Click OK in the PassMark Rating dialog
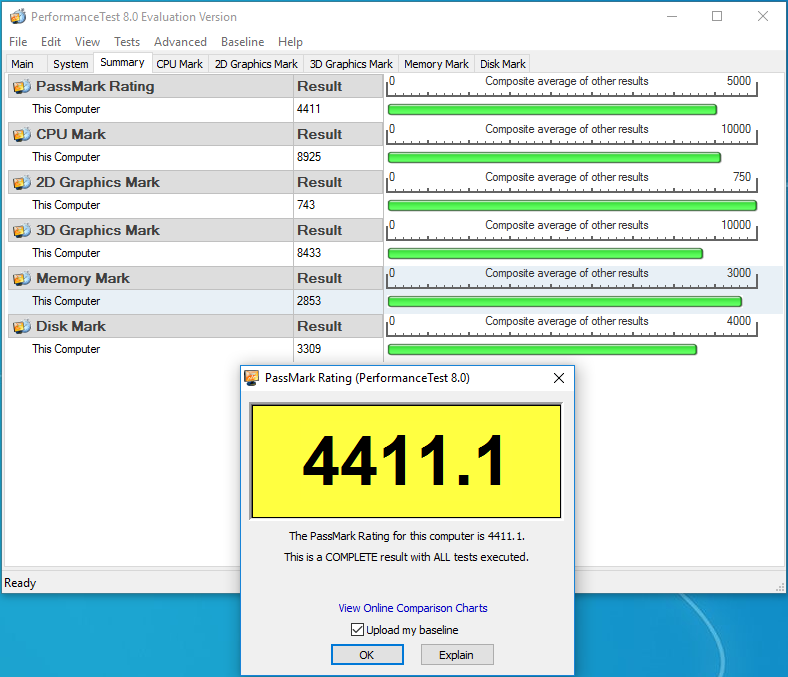 click(367, 655)
